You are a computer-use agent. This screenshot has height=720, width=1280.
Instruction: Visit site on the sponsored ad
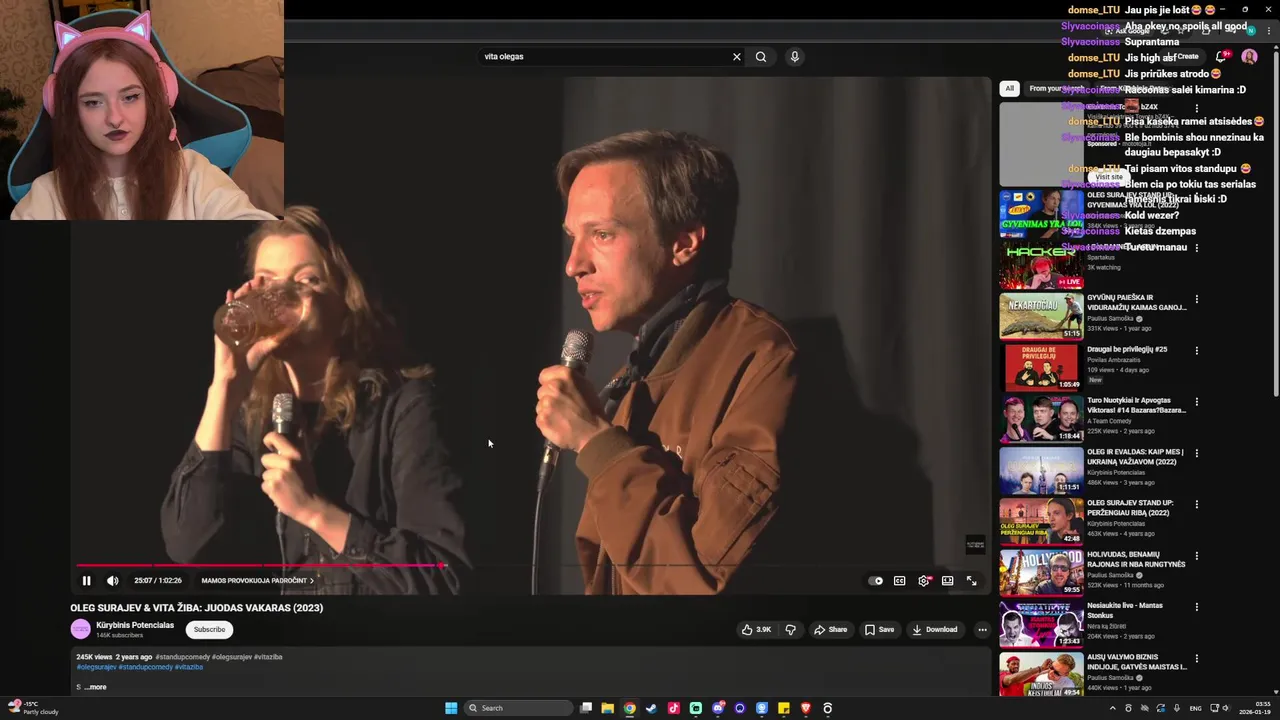tap(1108, 177)
